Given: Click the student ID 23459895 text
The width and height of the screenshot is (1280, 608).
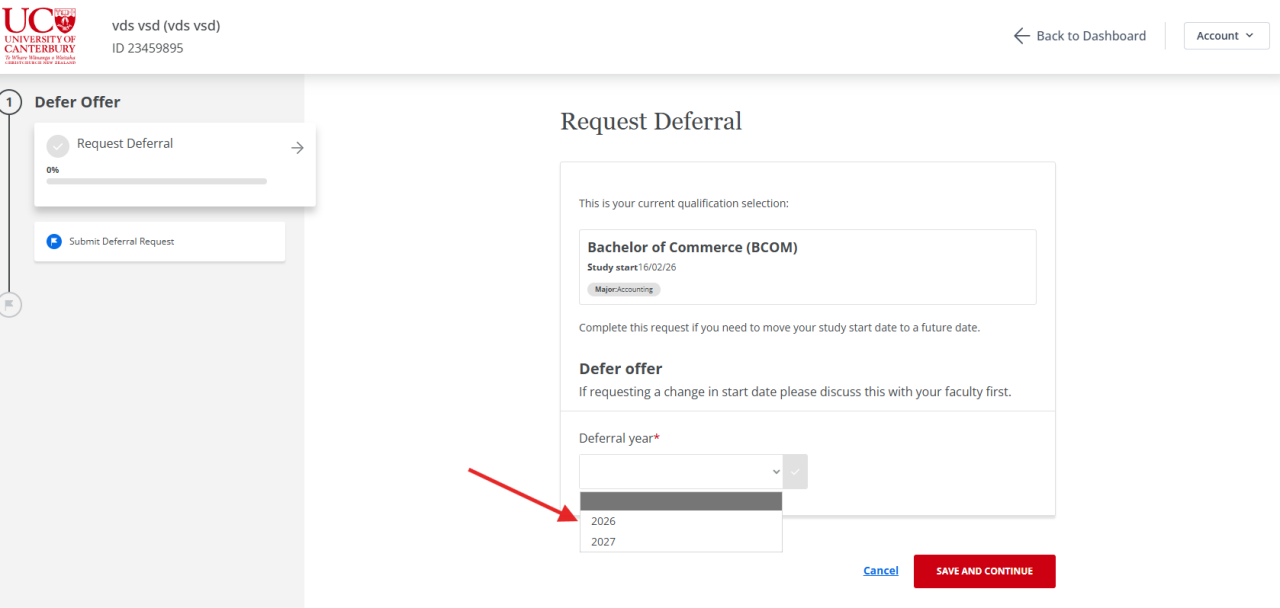Looking at the screenshot, I should (148, 48).
